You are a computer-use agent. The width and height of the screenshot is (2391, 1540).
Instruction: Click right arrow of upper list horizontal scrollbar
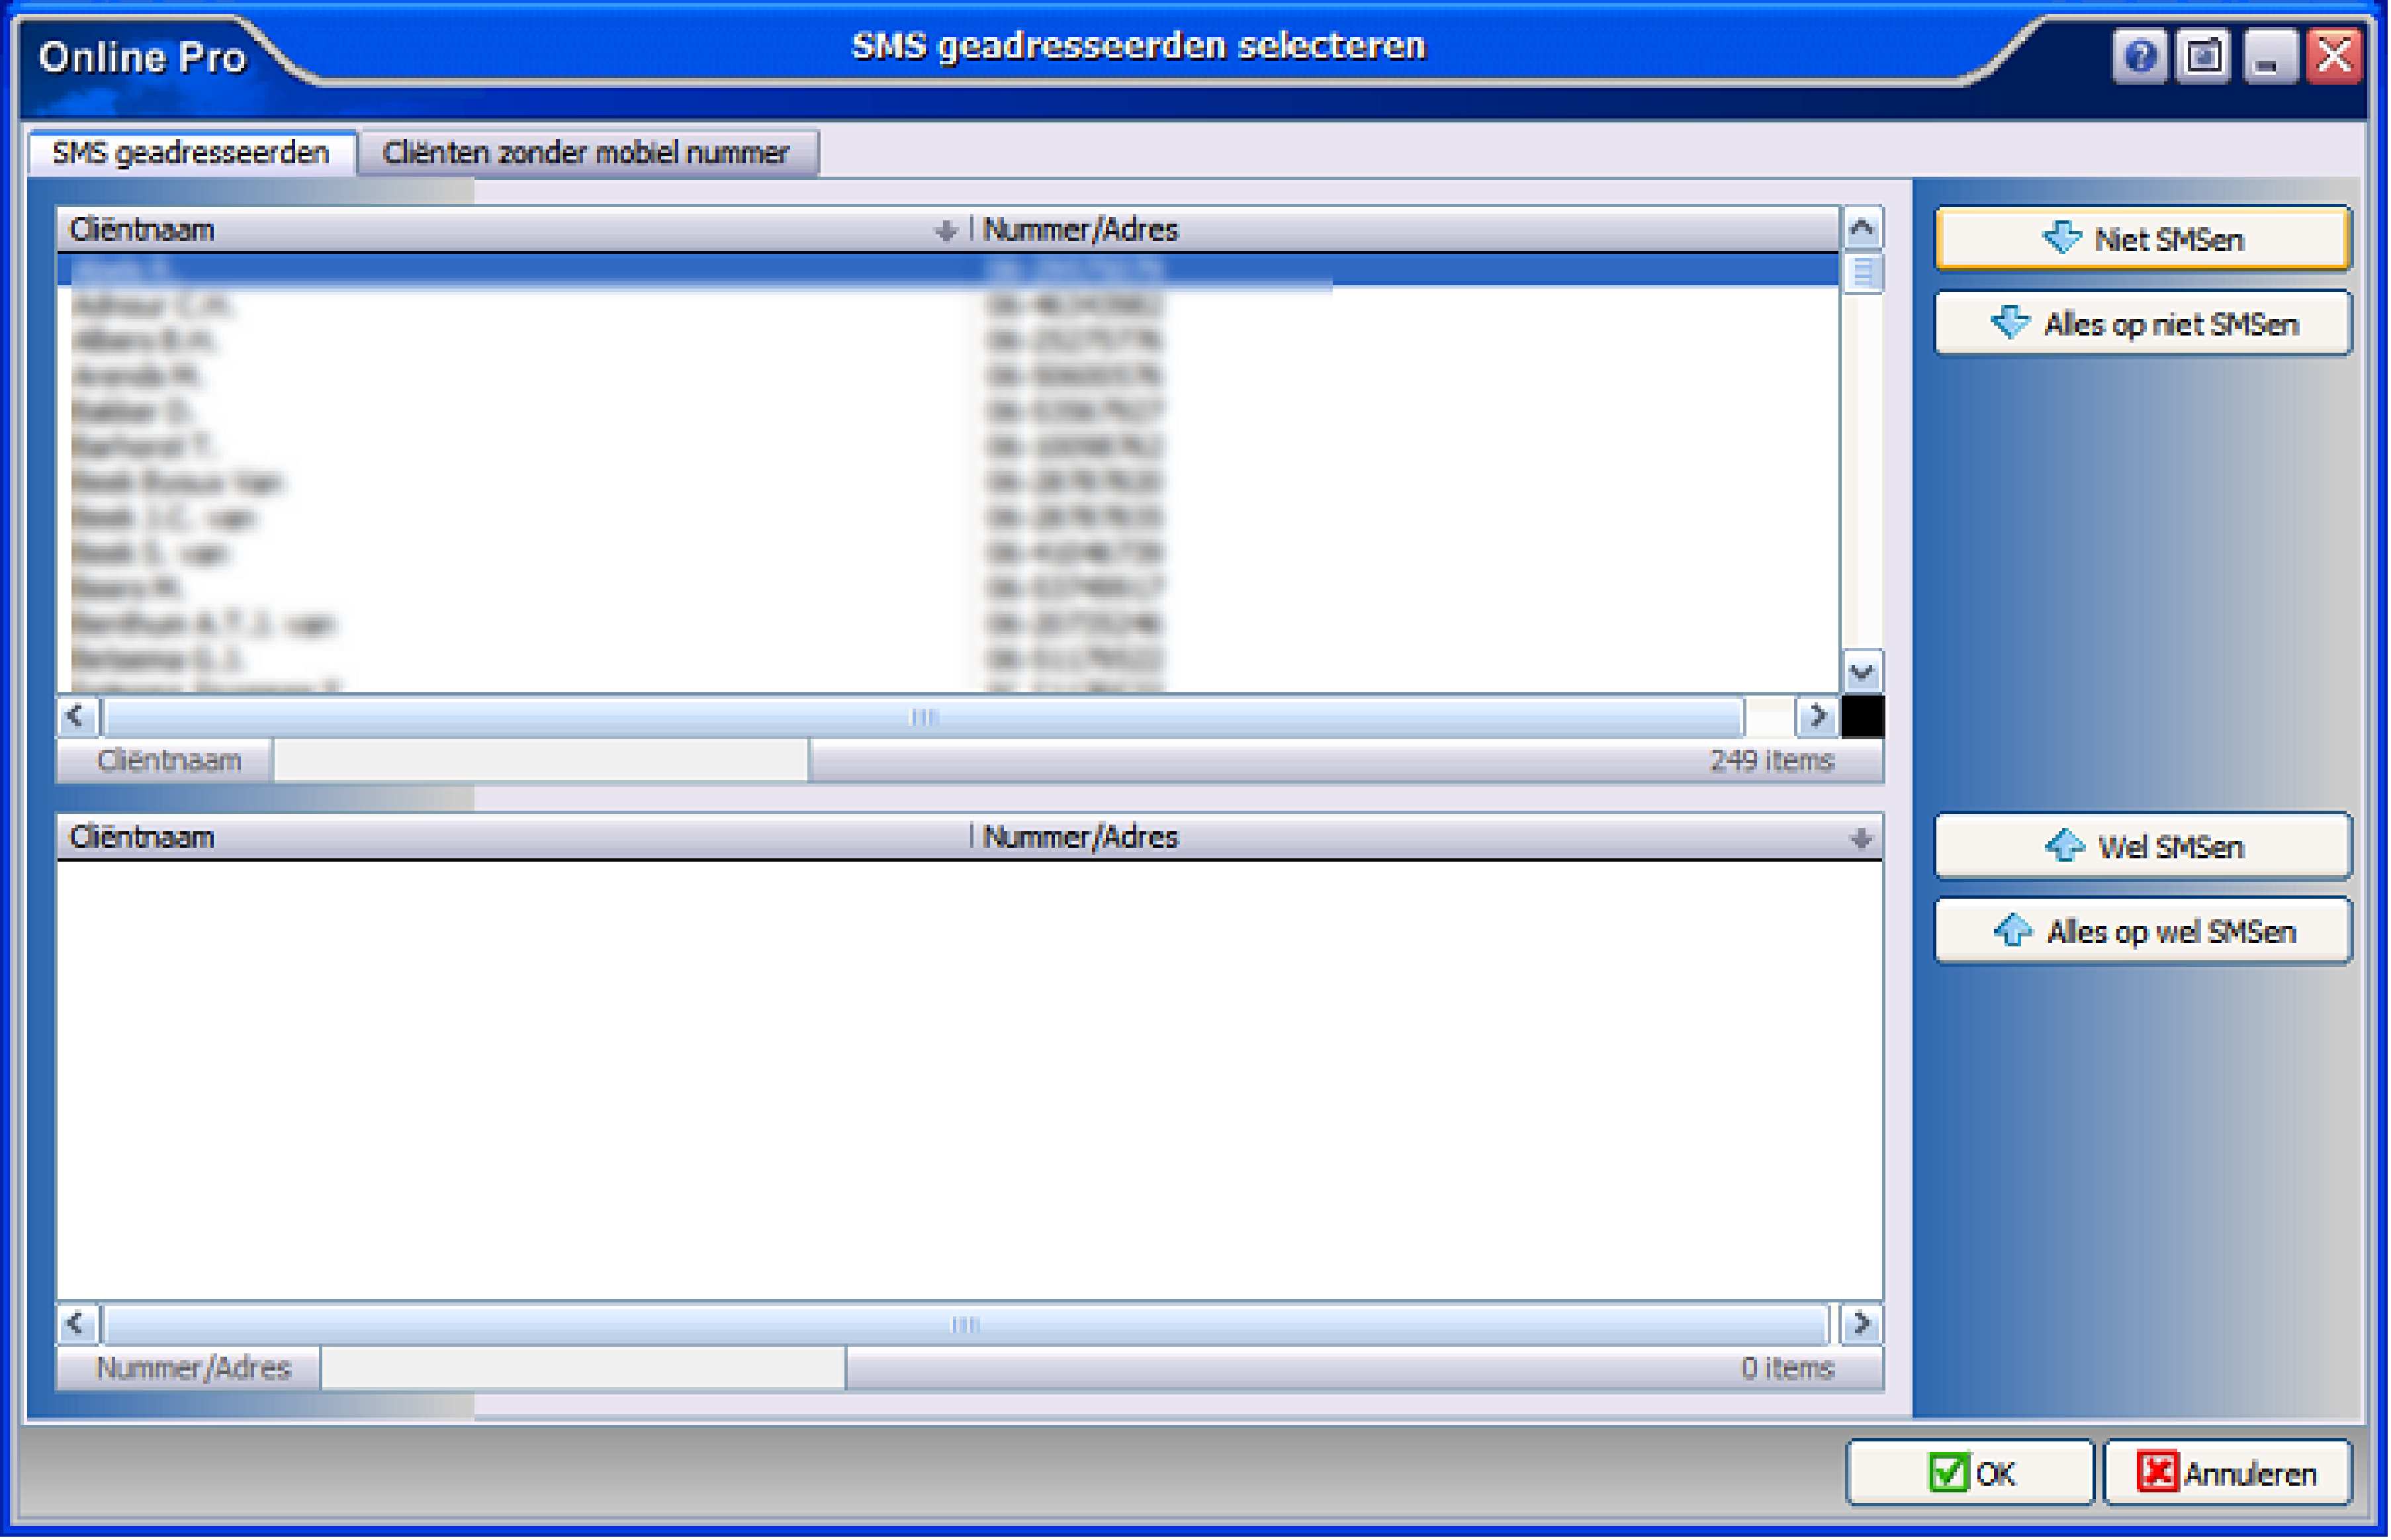pyautogui.click(x=1817, y=716)
